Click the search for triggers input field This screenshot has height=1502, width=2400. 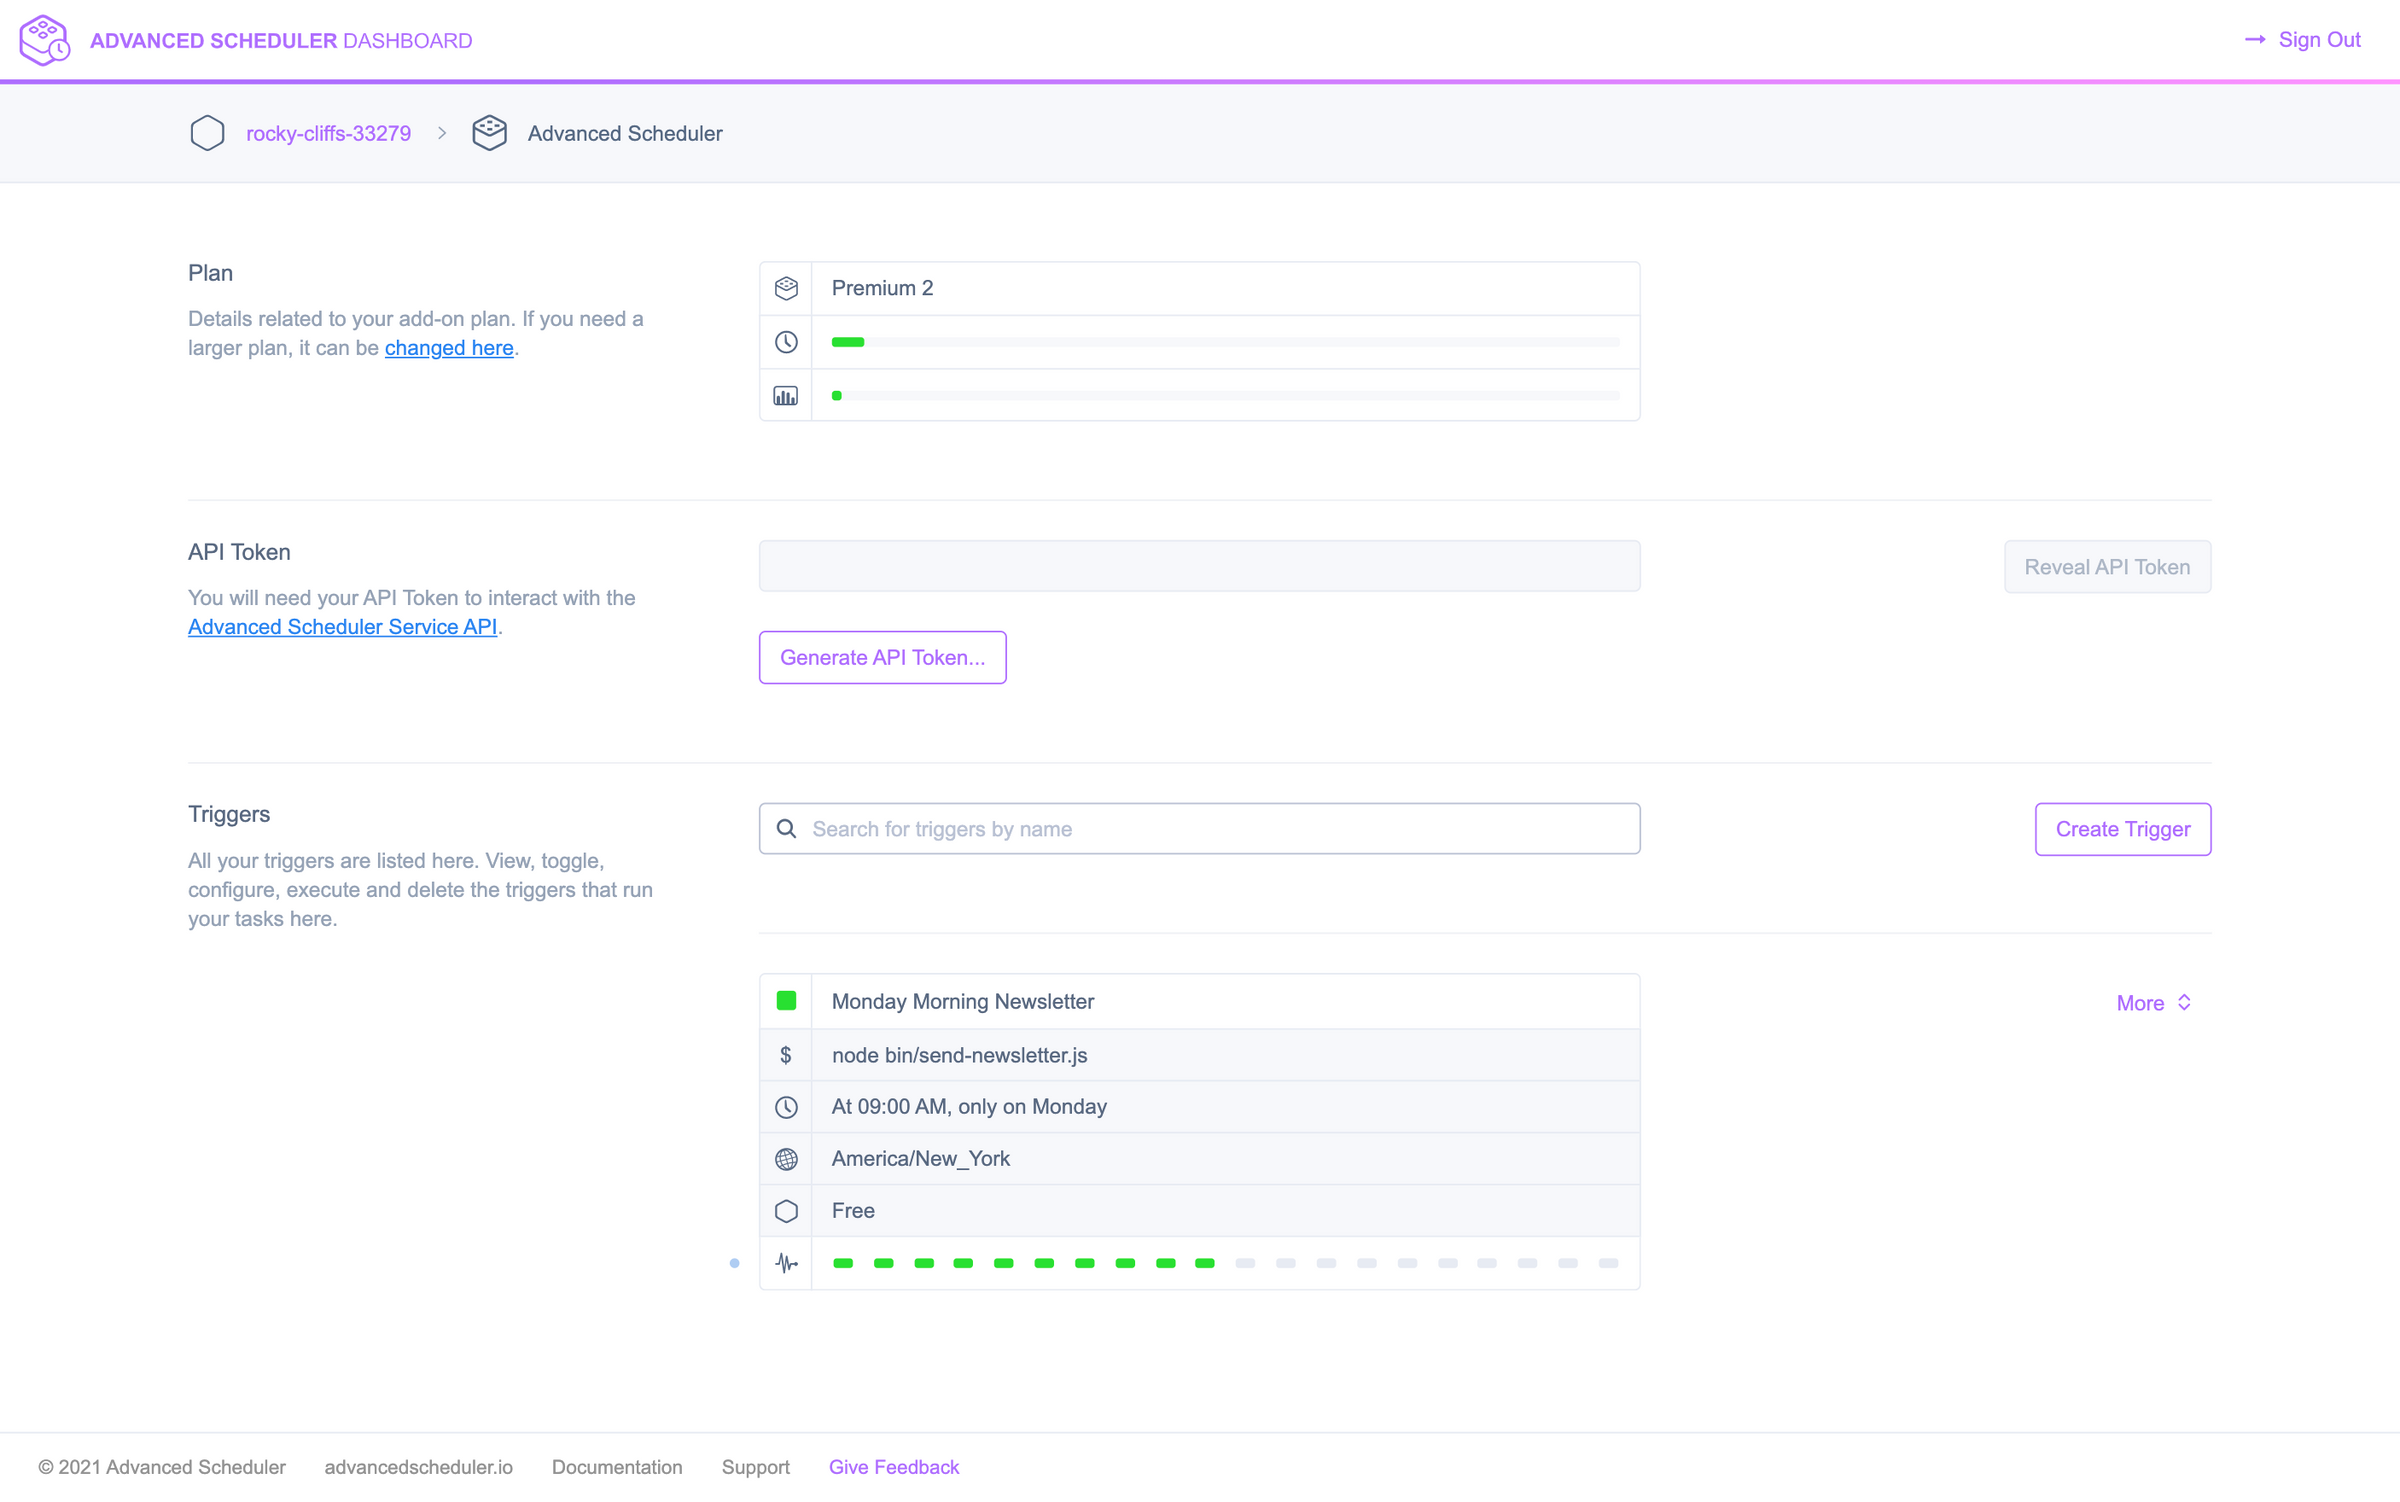point(1200,828)
